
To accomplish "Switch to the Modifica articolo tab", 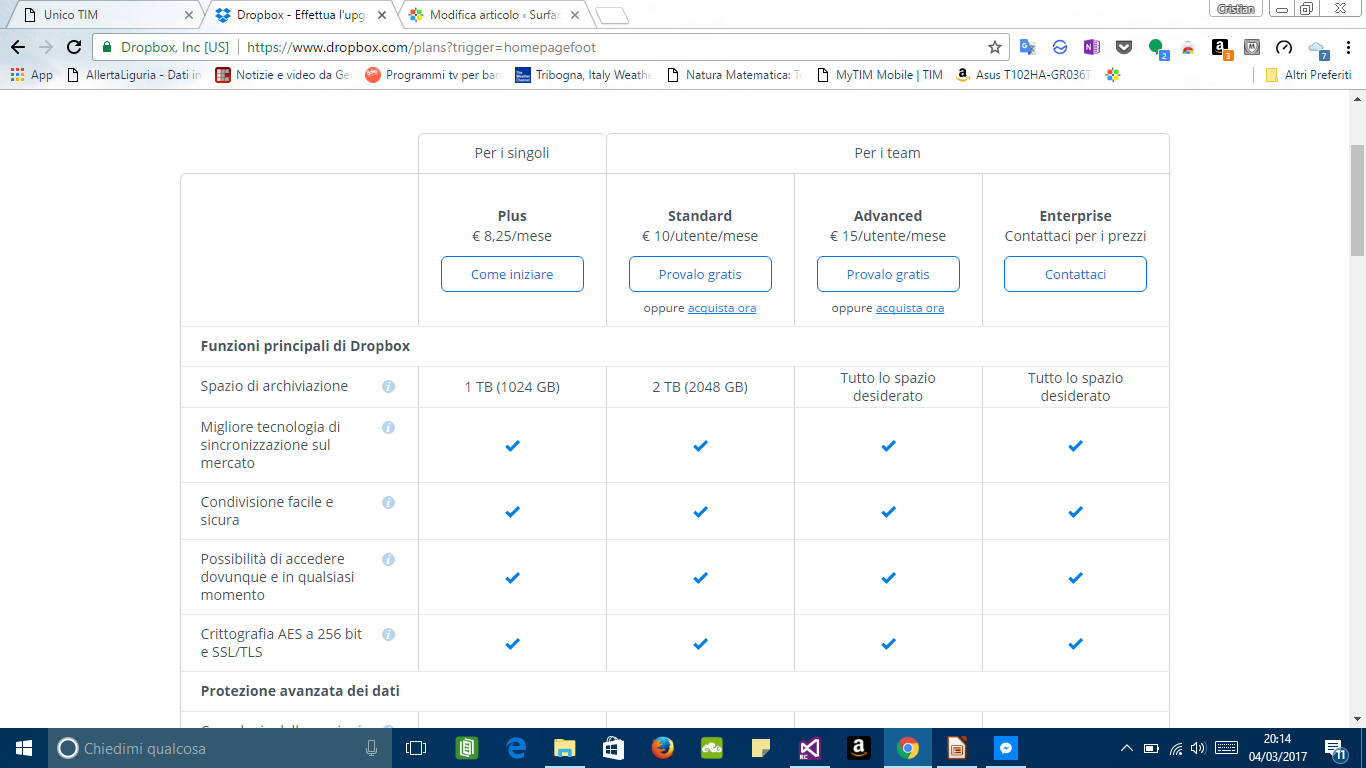I will click(x=495, y=15).
